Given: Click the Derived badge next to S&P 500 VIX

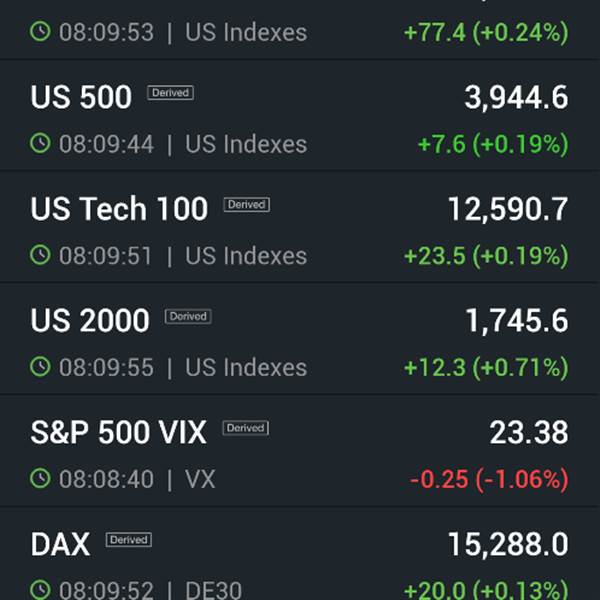Looking at the screenshot, I should click(x=246, y=428).
